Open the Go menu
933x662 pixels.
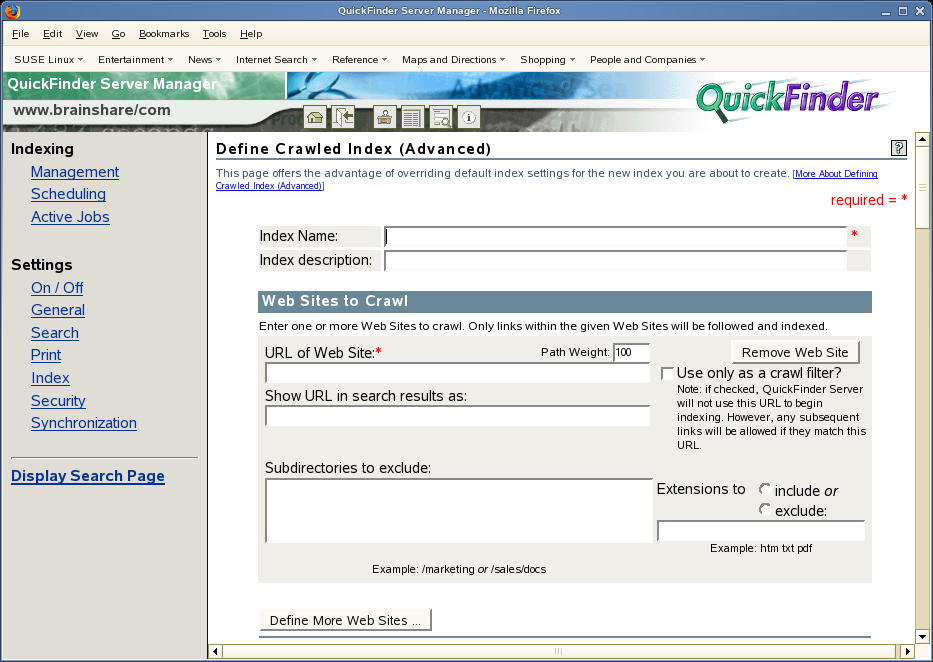click(118, 34)
